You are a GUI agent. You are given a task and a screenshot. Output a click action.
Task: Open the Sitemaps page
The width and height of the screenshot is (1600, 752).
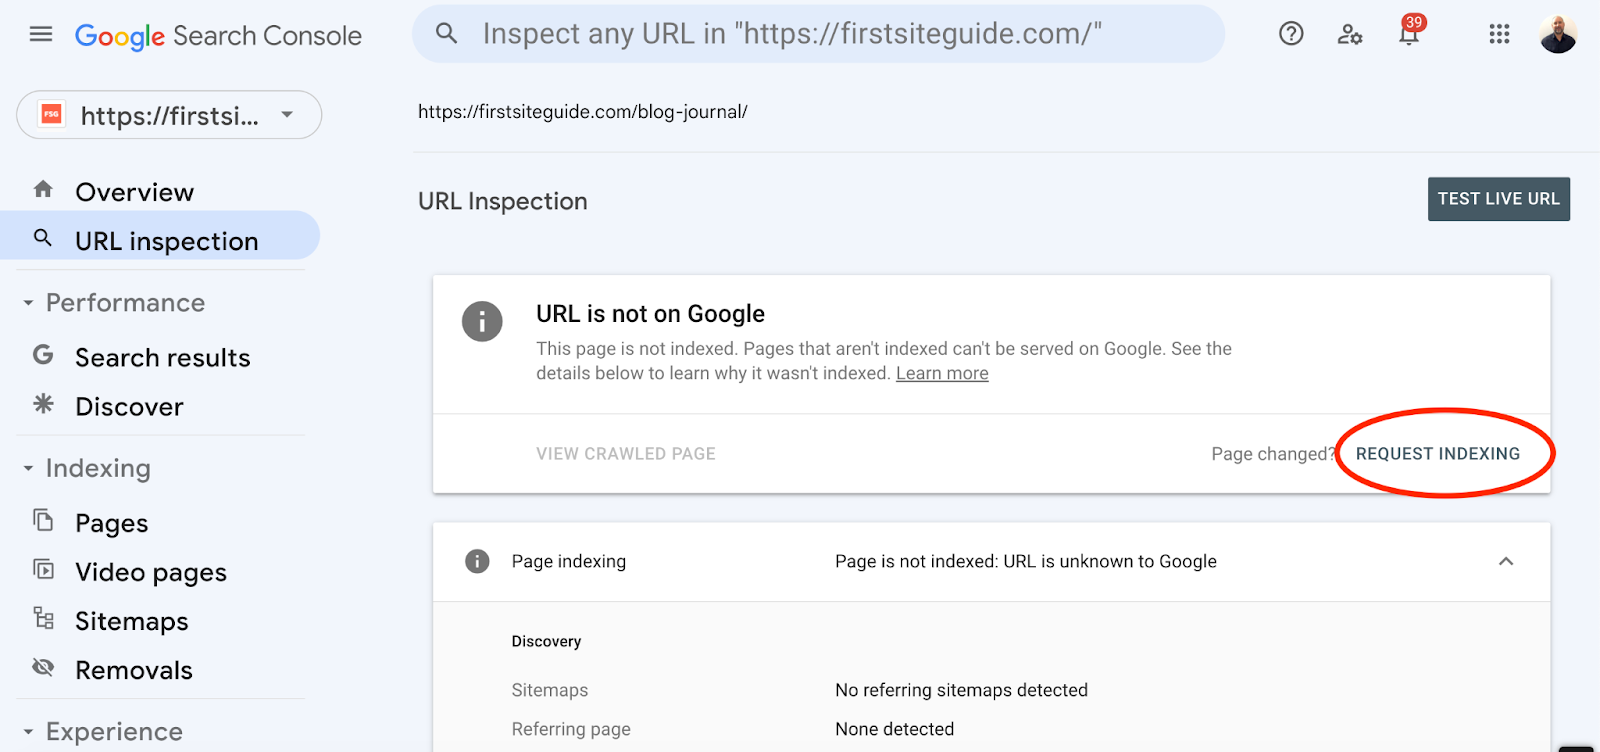131,621
